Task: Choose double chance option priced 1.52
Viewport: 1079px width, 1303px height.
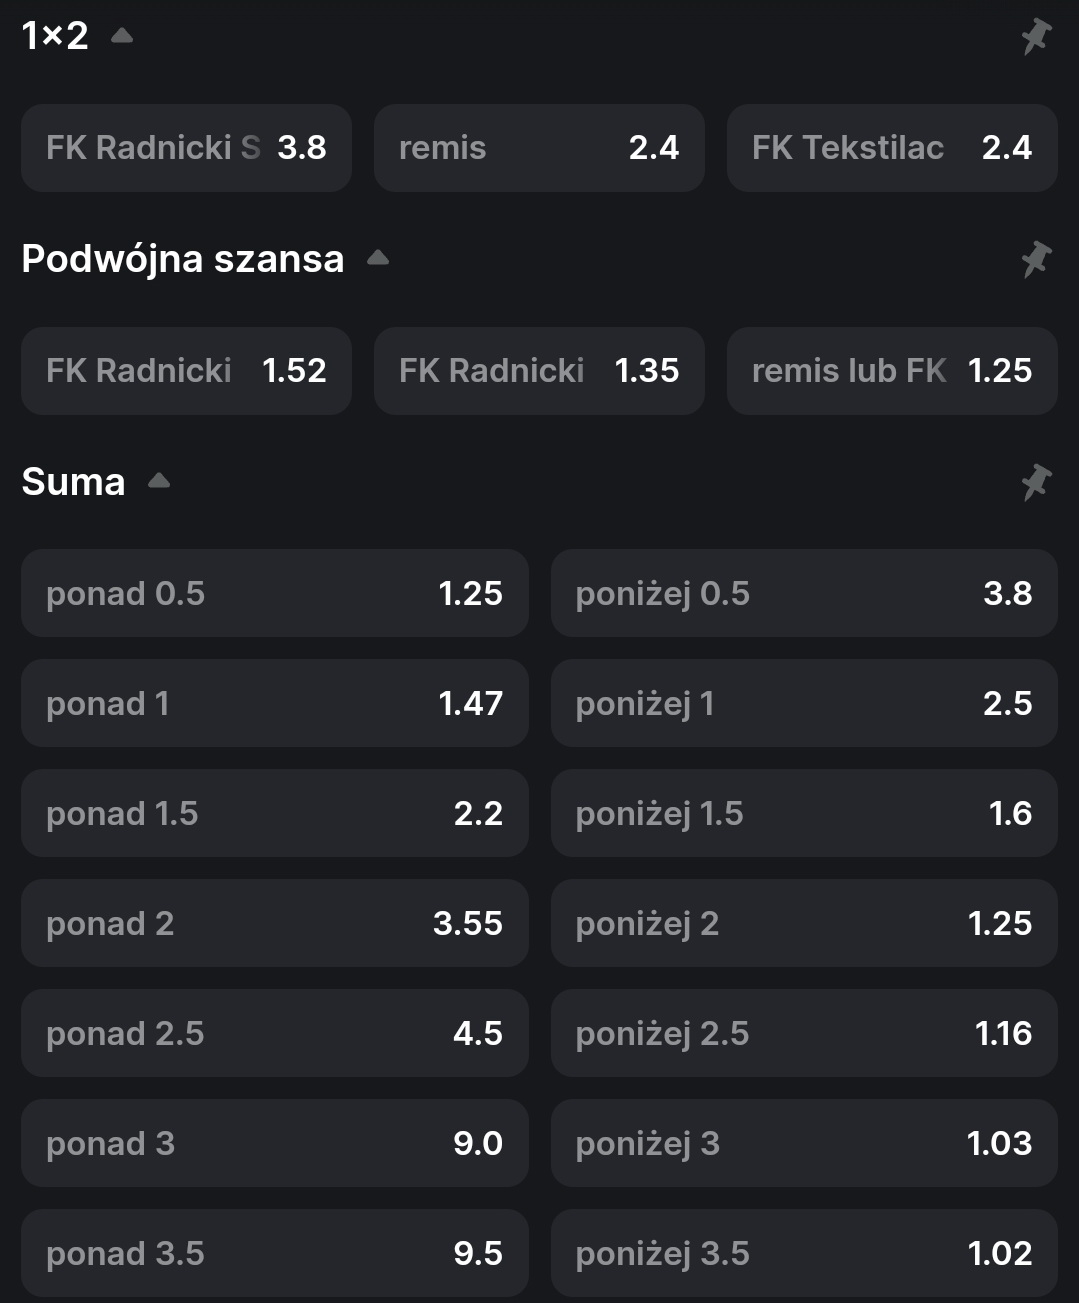Action: [186, 371]
